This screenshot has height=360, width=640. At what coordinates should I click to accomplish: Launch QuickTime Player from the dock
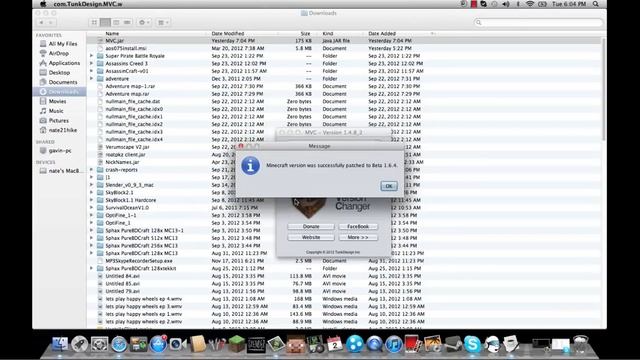374,344
